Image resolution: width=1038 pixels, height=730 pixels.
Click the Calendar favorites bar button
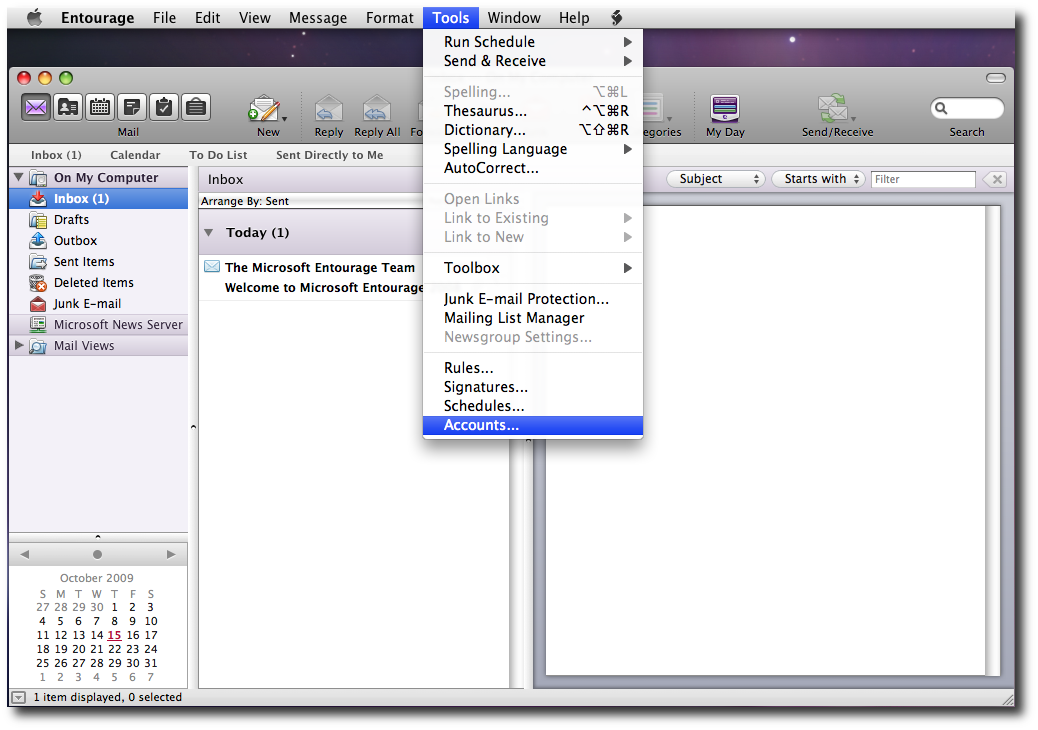[x=135, y=155]
